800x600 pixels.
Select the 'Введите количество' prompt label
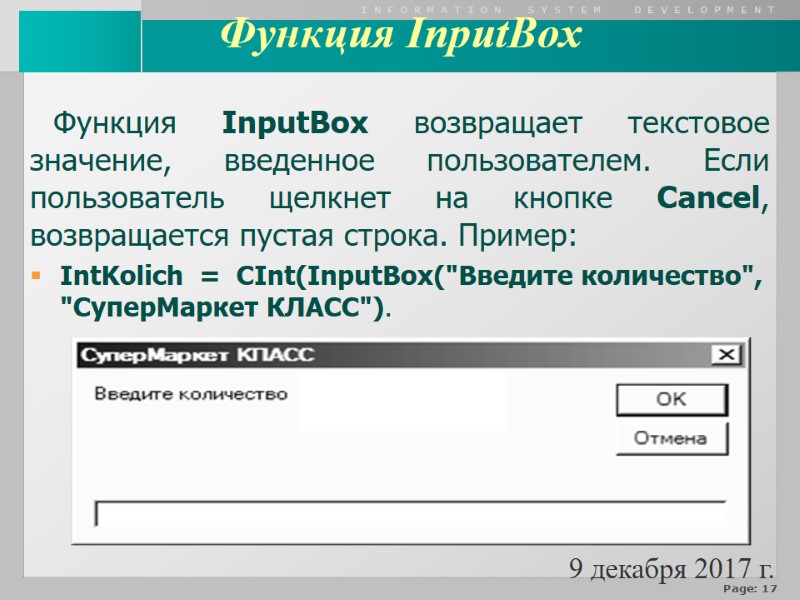tap(191, 394)
